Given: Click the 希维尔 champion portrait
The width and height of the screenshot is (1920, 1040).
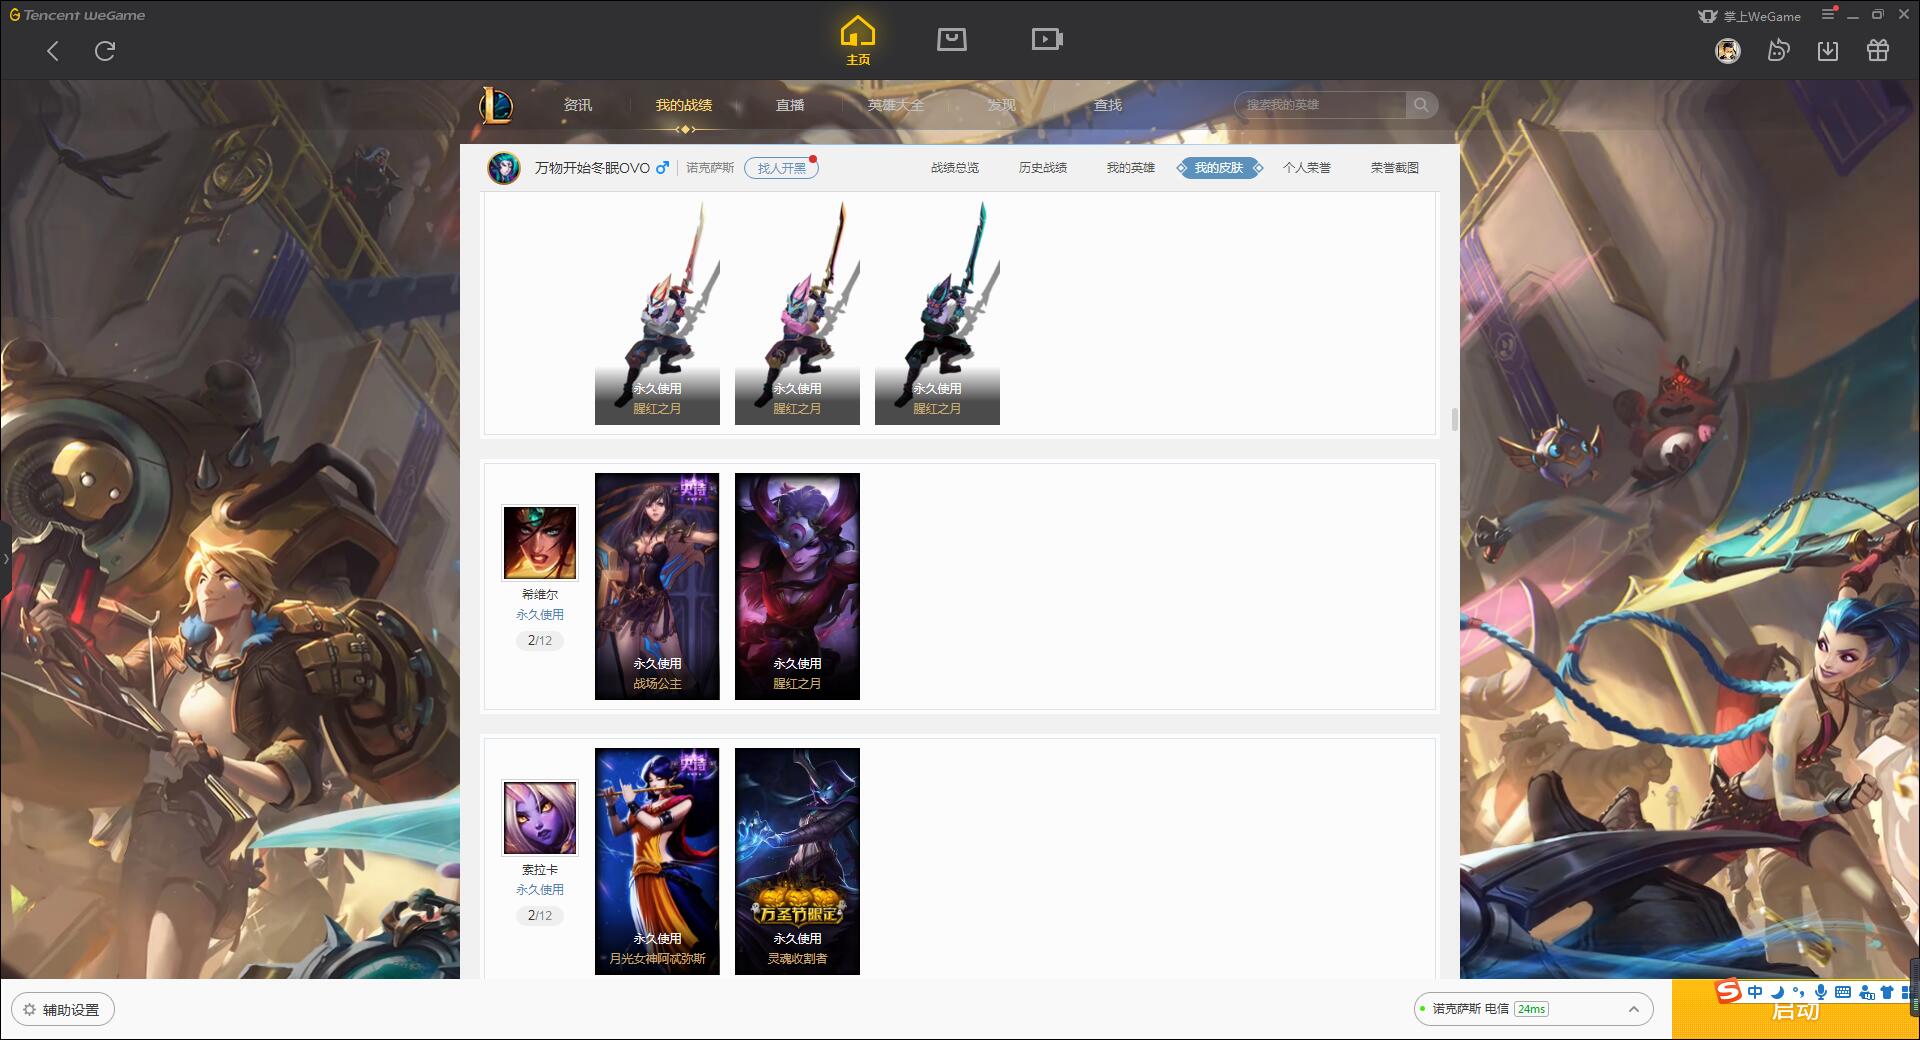Looking at the screenshot, I should (540, 543).
